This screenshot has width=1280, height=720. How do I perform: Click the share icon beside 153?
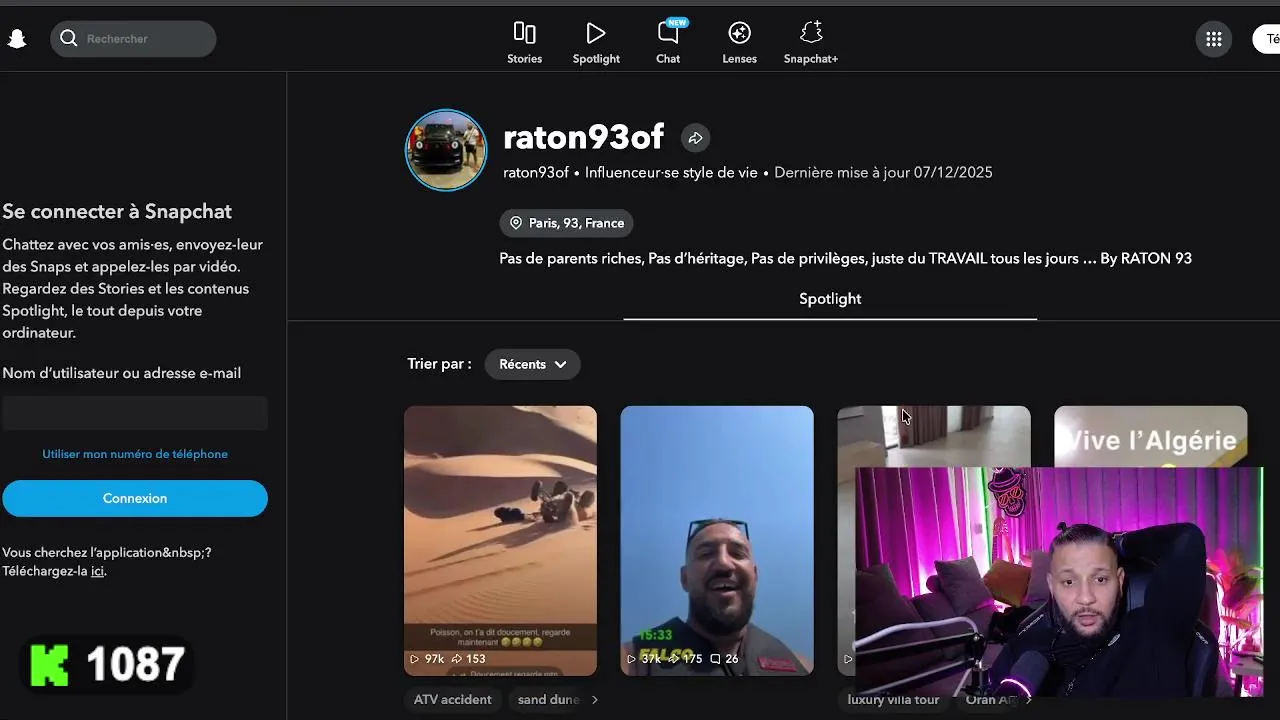(x=456, y=659)
